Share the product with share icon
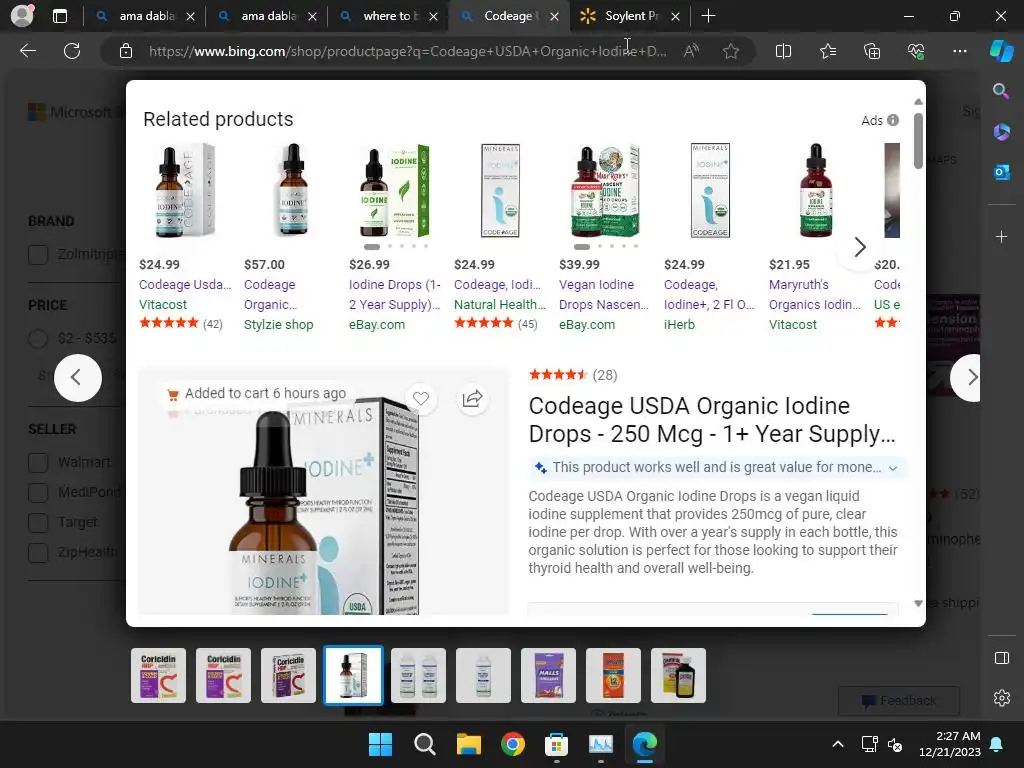Image resolution: width=1024 pixels, height=768 pixels. click(472, 398)
